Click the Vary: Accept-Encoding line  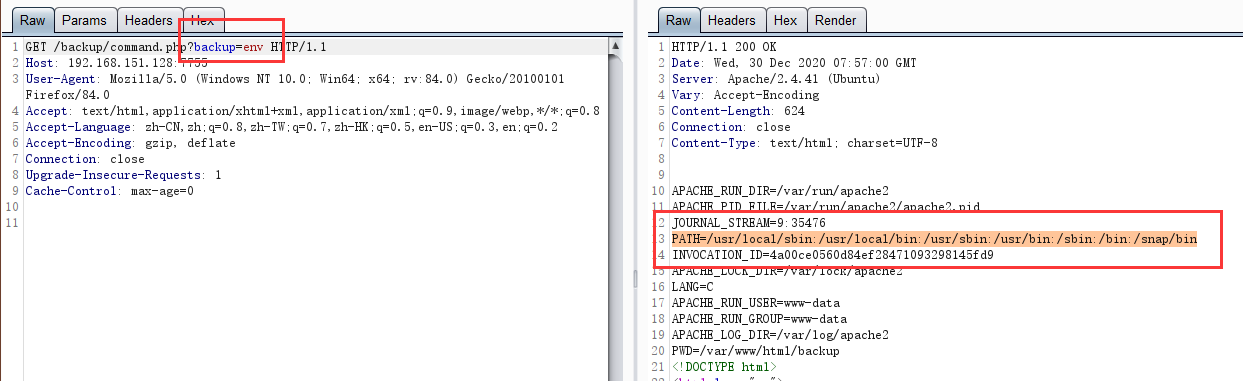pyautogui.click(x=745, y=95)
